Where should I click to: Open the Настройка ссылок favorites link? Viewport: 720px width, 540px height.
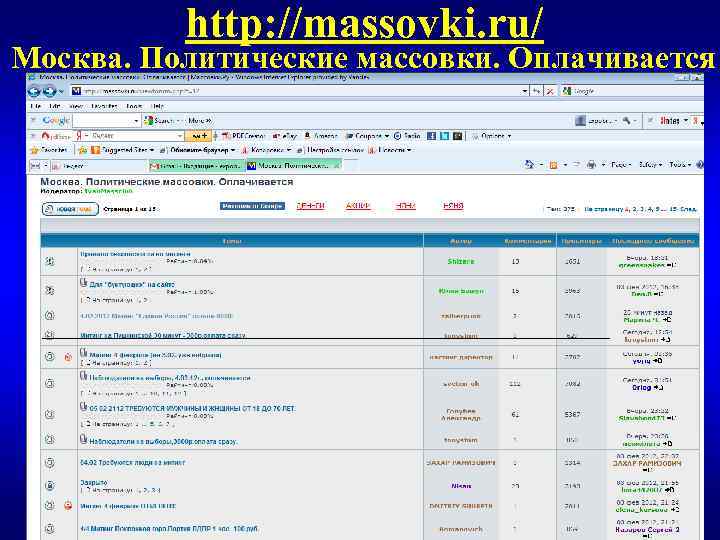pyautogui.click(x=330, y=150)
